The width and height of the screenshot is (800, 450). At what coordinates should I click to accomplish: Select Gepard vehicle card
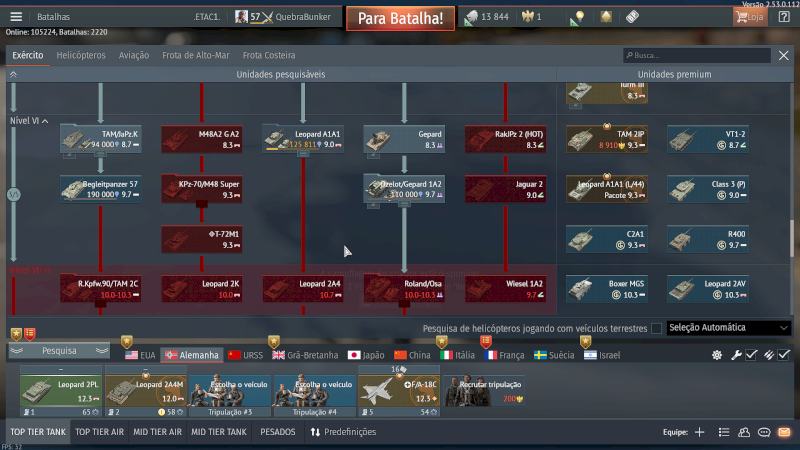pyautogui.click(x=404, y=139)
